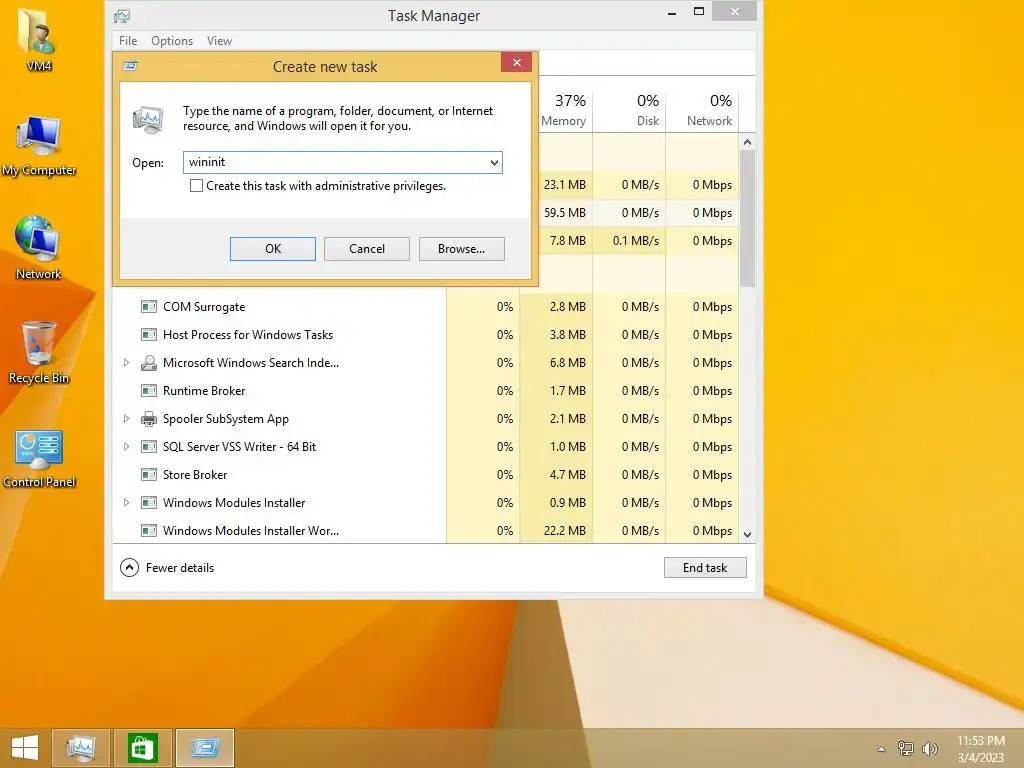1024x768 pixels.
Task: Click the Windows Start button
Action: [25, 748]
